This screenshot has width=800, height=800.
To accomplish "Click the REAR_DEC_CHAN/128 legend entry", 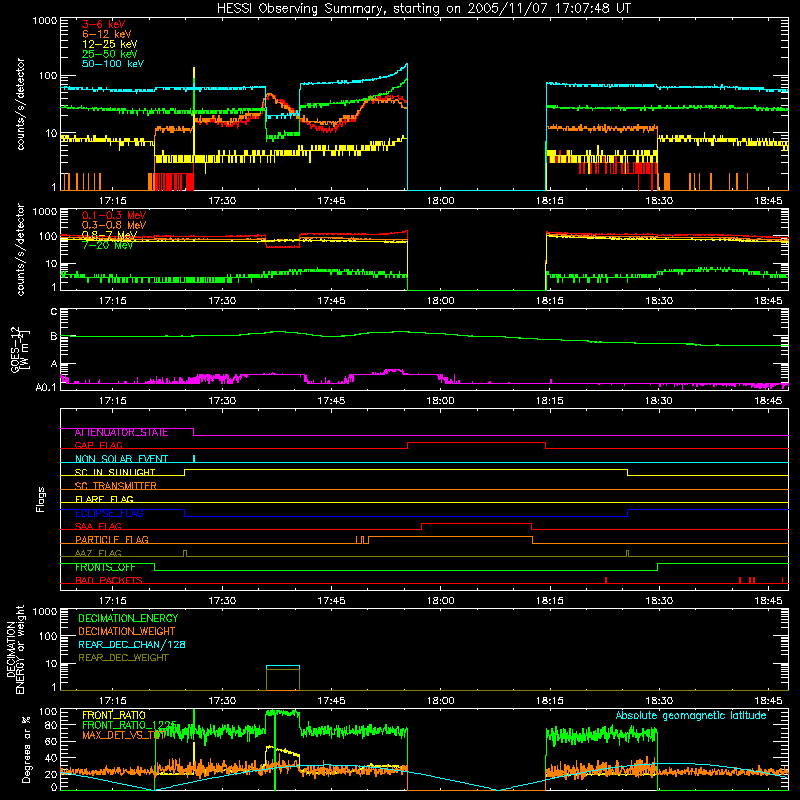I will 132,645.
